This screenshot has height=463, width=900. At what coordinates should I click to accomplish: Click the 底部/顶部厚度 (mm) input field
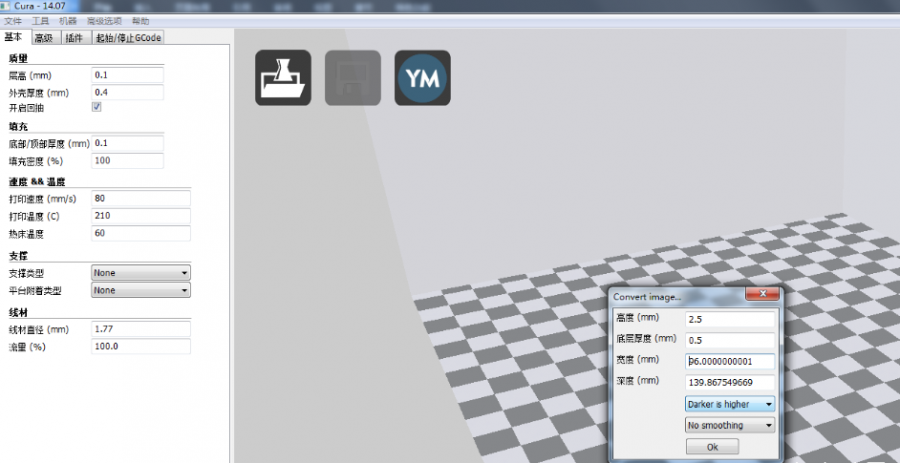pyautogui.click(x=127, y=143)
